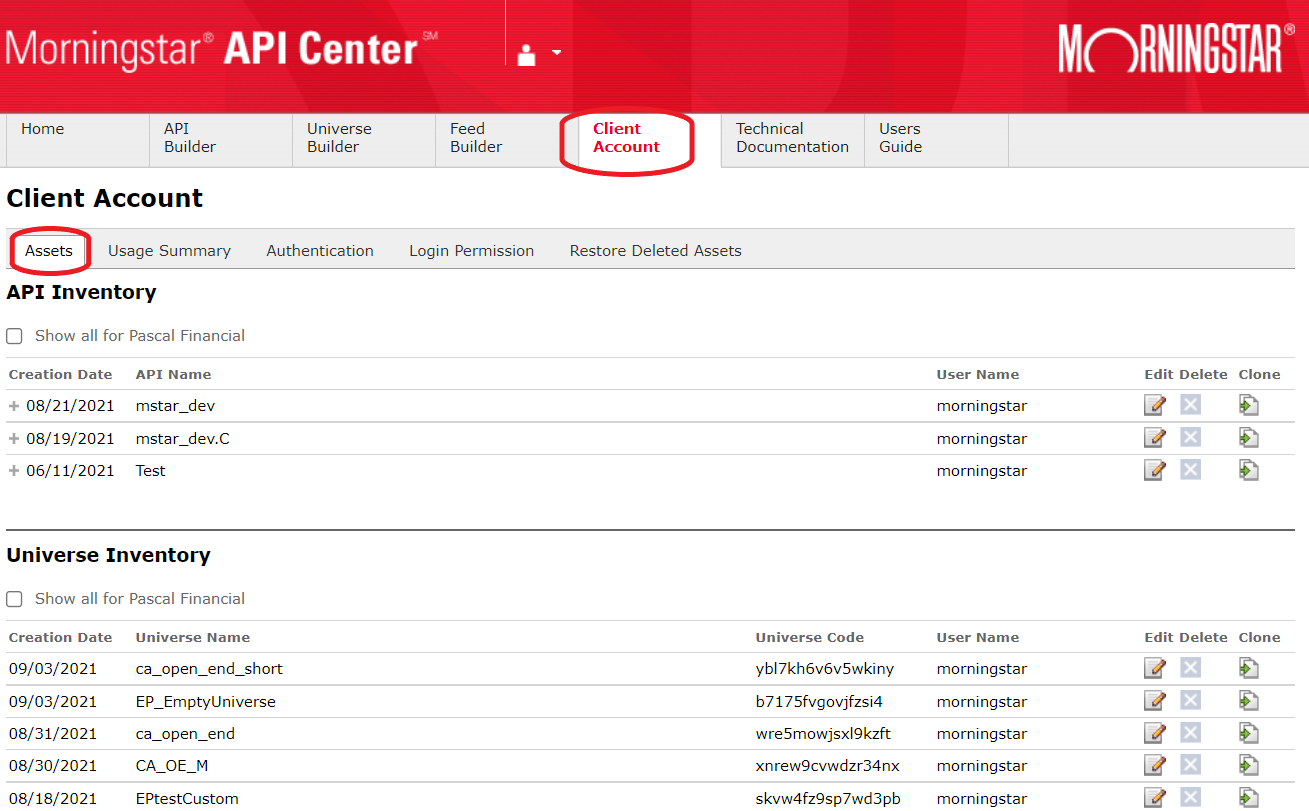Select the Assets sub-tab

tap(49, 251)
